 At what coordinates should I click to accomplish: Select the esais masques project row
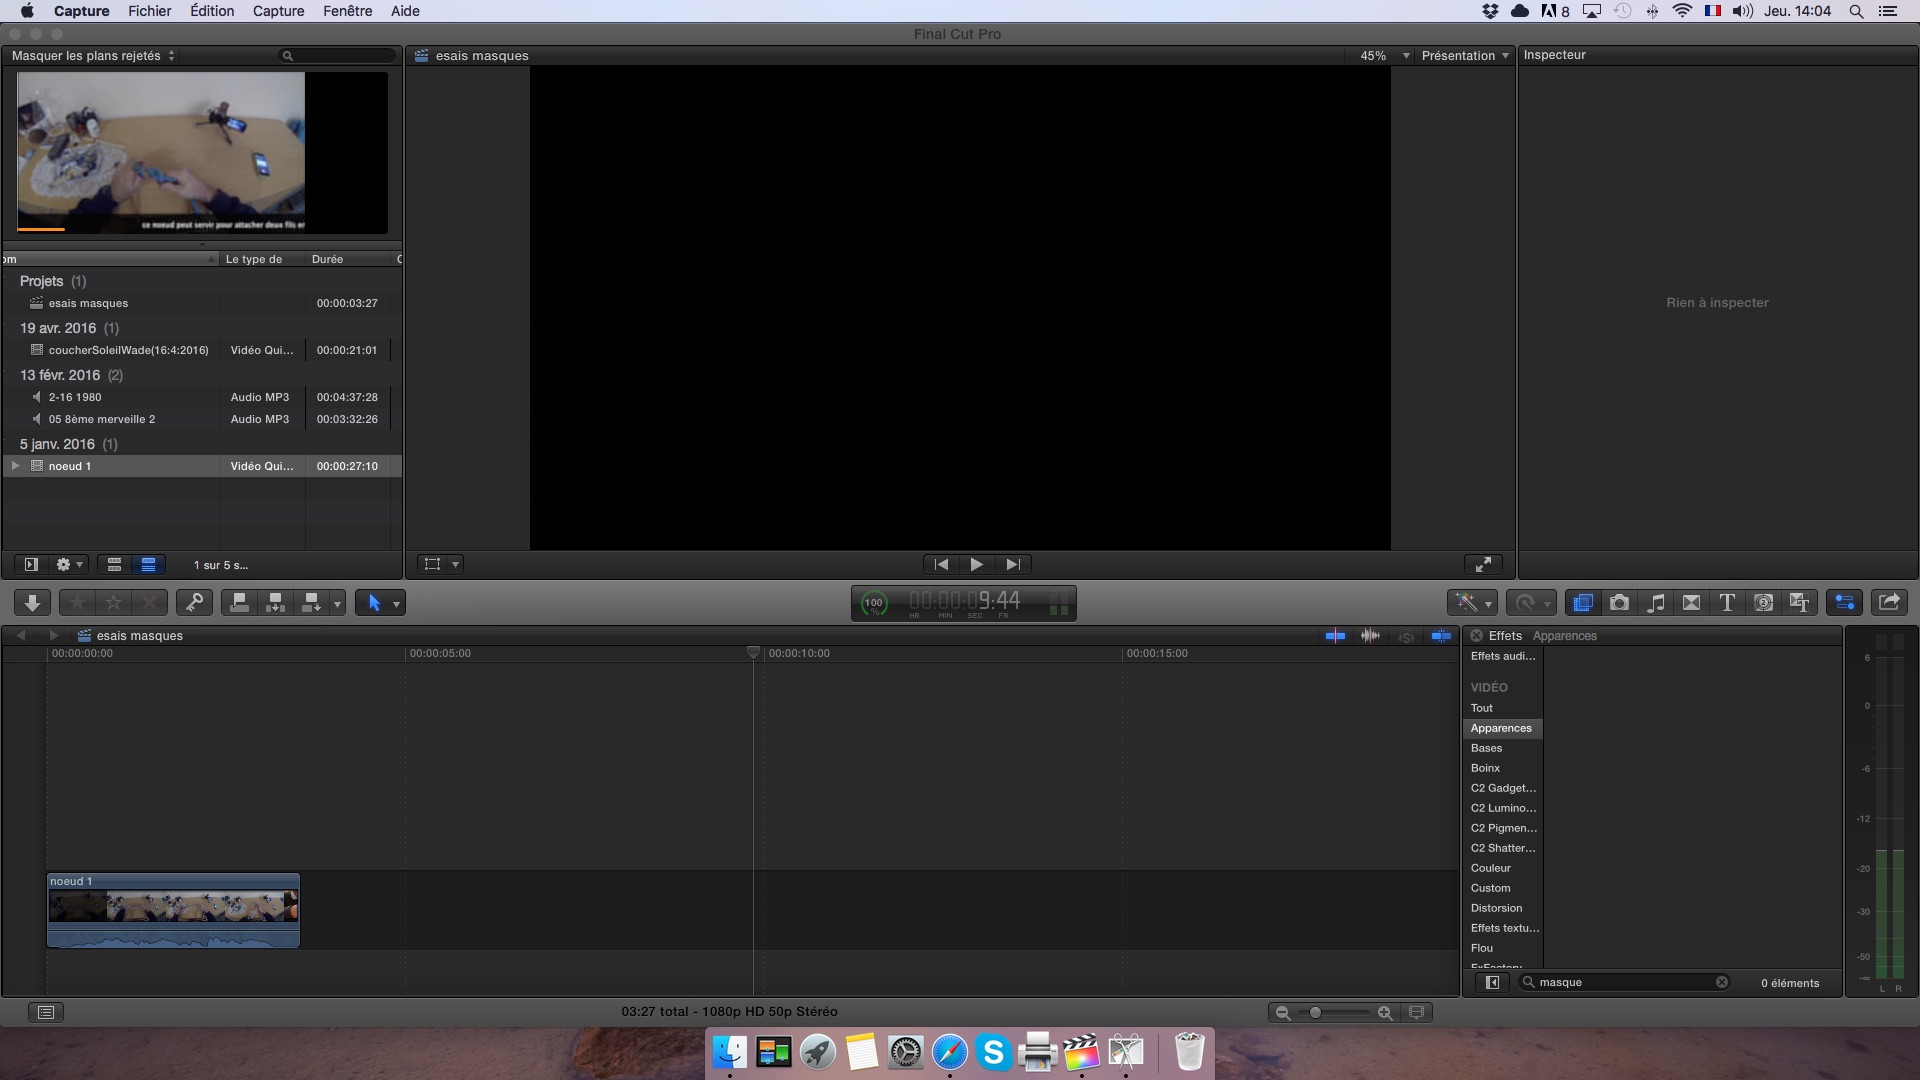point(202,303)
